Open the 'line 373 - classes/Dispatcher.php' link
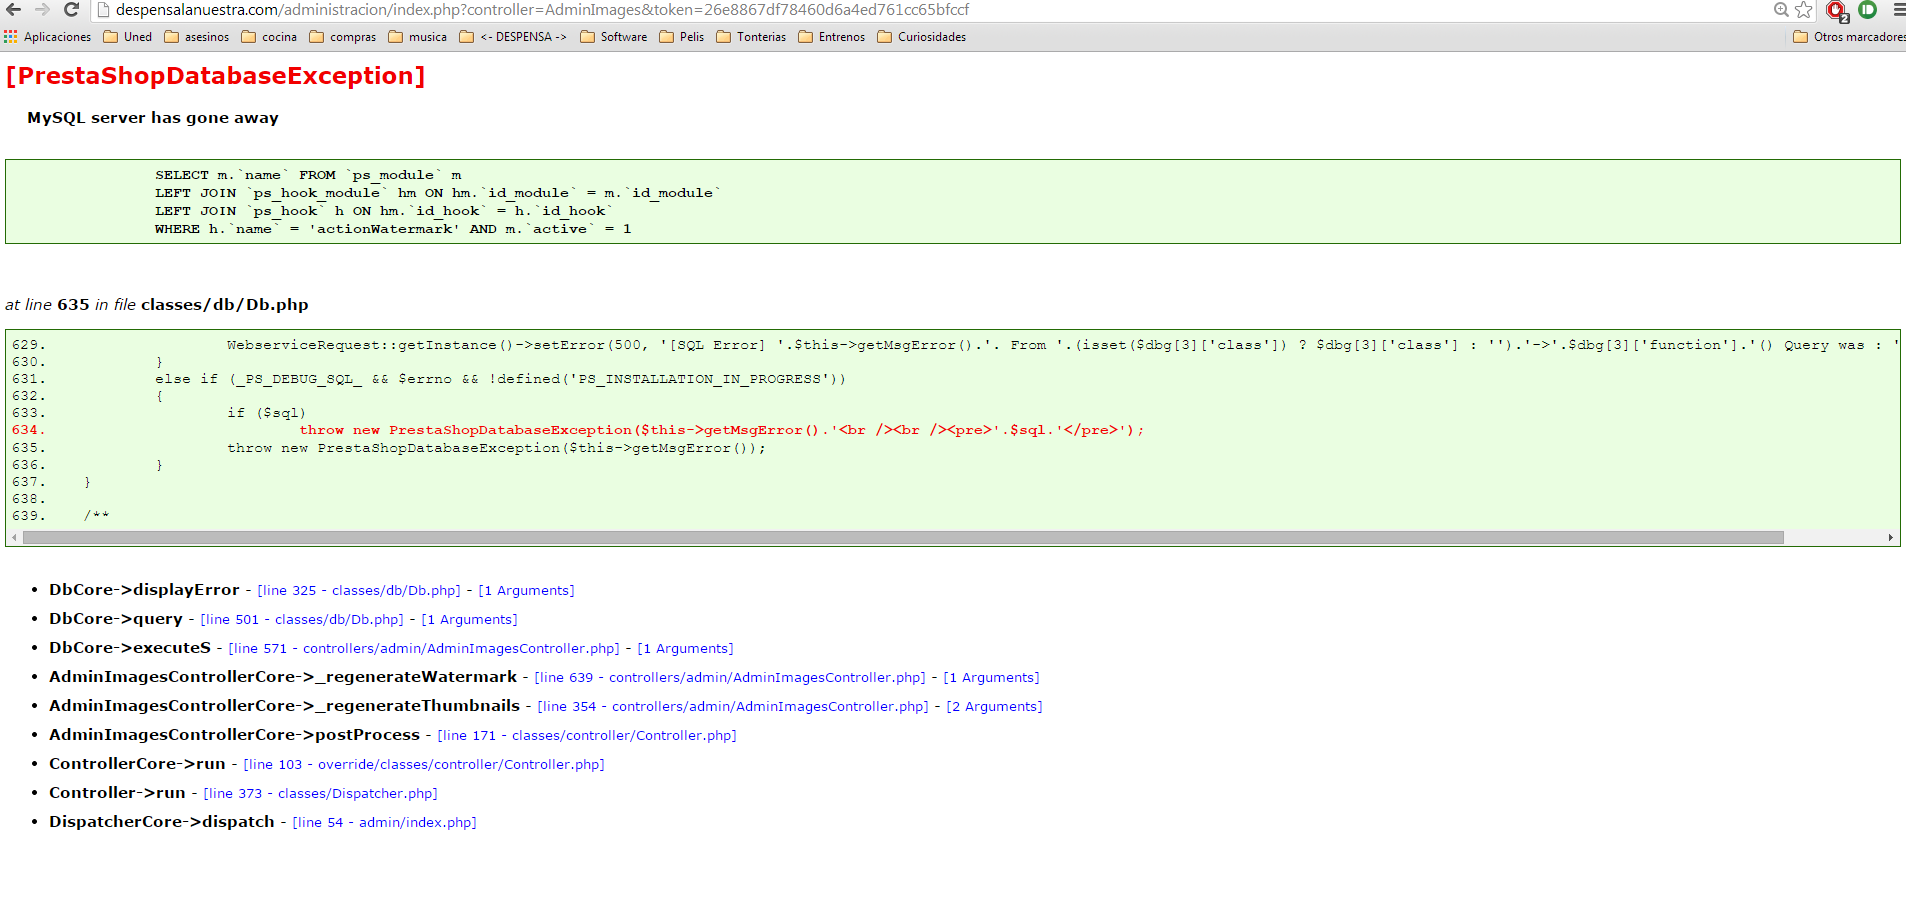Screen dimensions: 1906x897 (x=320, y=794)
